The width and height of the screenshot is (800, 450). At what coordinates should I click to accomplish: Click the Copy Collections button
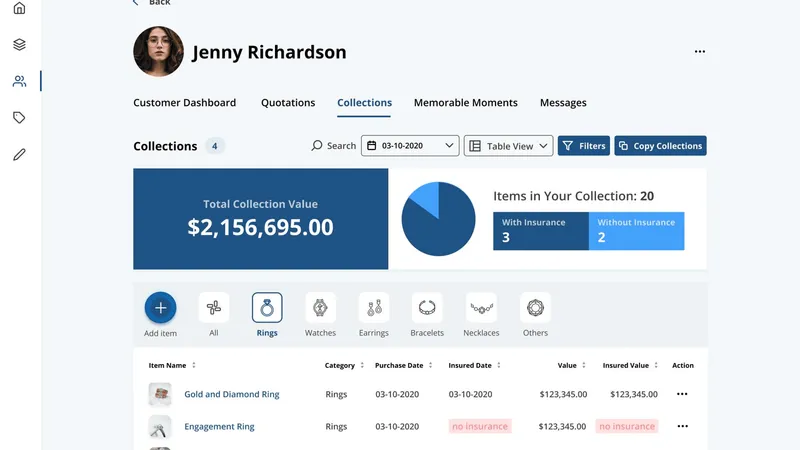click(x=660, y=145)
